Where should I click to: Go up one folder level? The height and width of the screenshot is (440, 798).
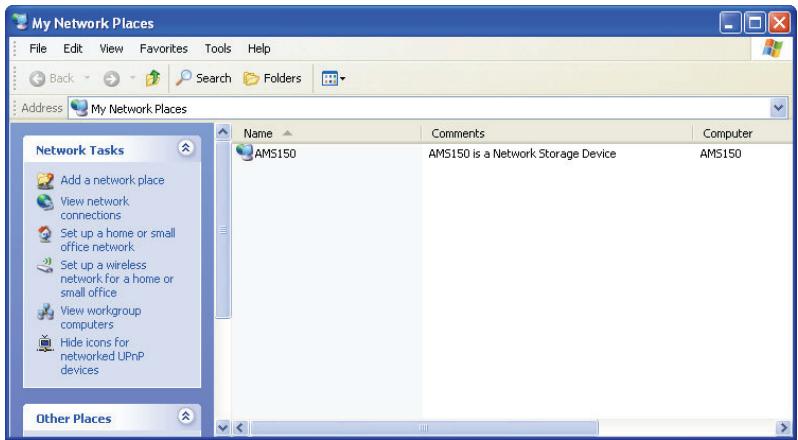(153, 78)
